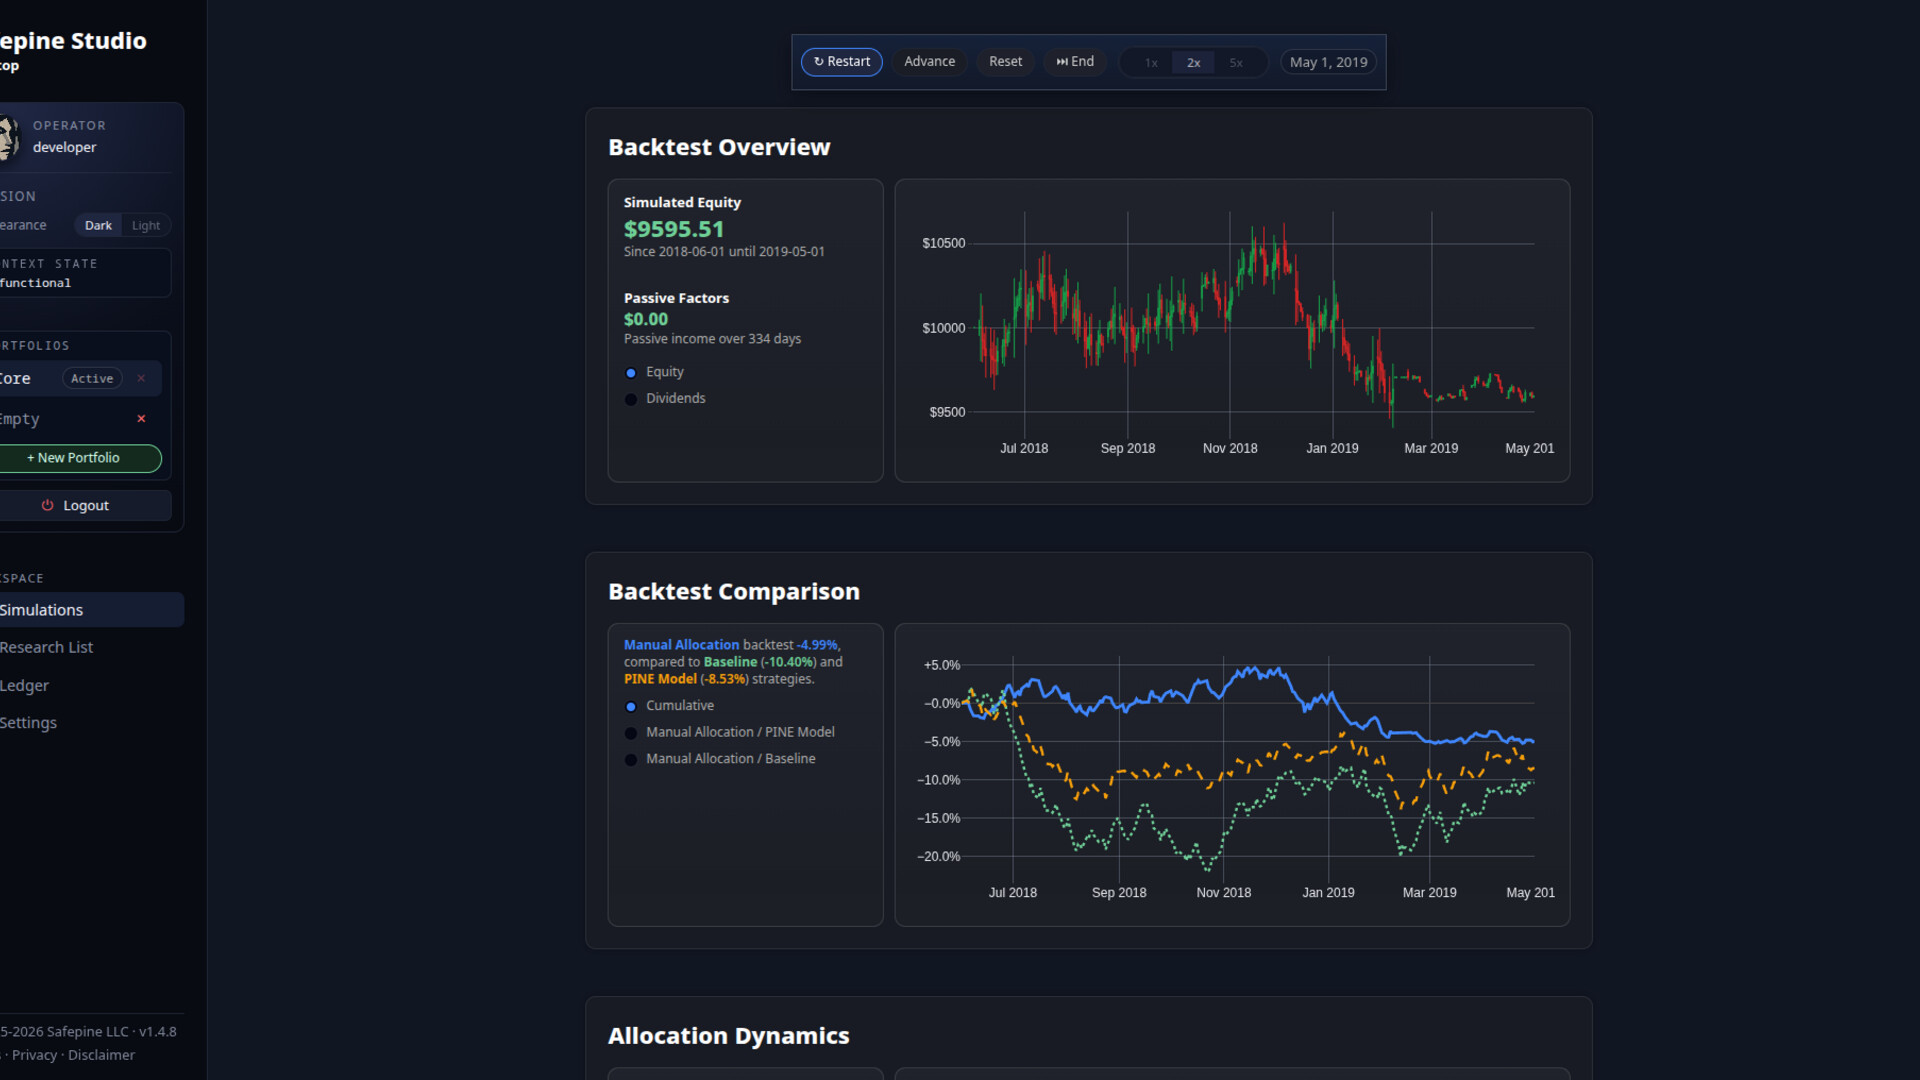Choose Manual Allocation / PINE Model radio

click(x=631, y=733)
